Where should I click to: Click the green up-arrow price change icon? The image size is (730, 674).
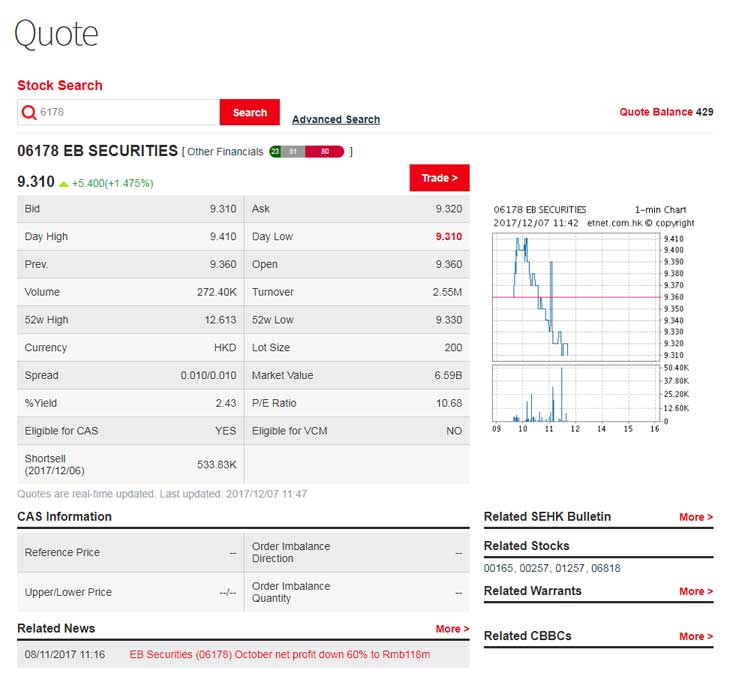pyautogui.click(x=64, y=184)
